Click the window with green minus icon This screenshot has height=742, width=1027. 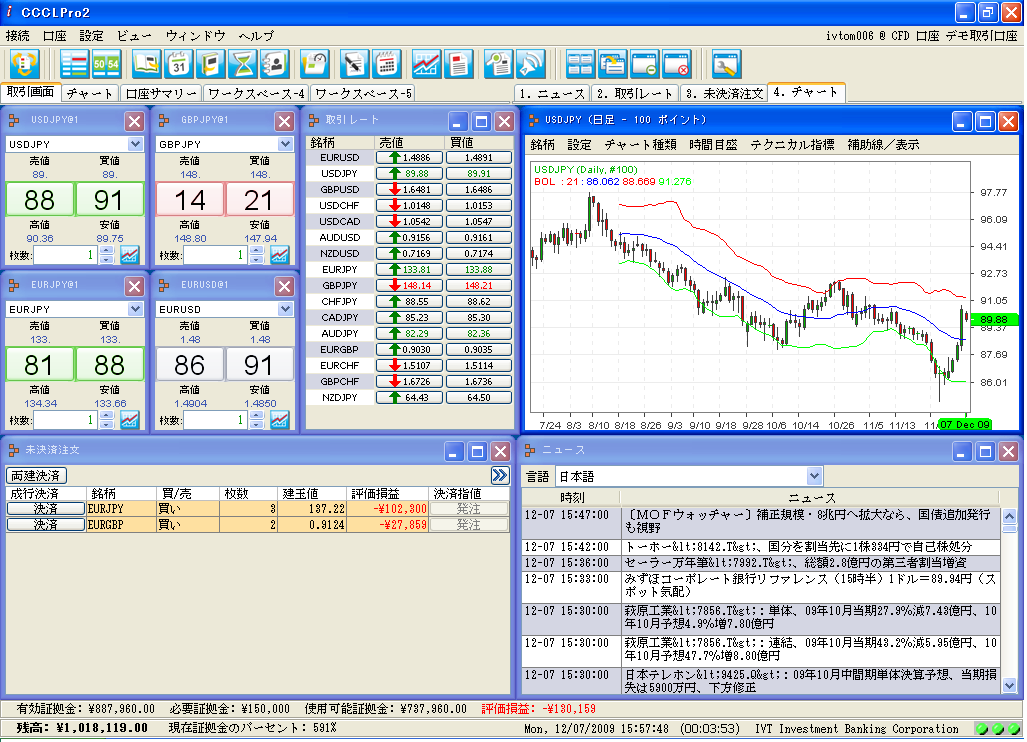pyautogui.click(x=644, y=64)
